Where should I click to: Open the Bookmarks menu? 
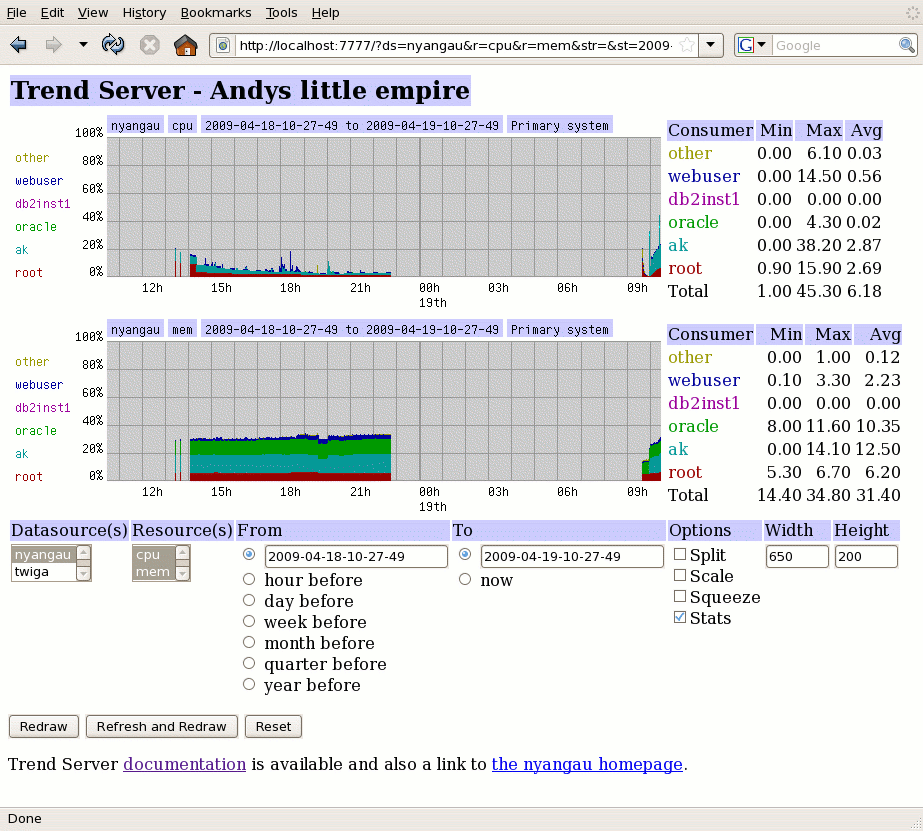pyautogui.click(x=216, y=13)
